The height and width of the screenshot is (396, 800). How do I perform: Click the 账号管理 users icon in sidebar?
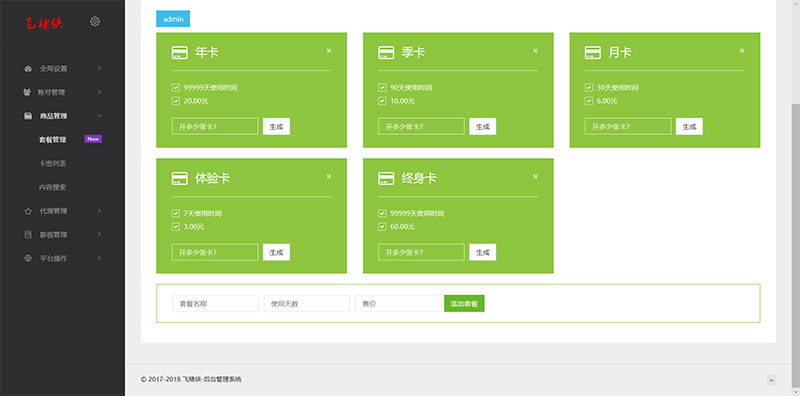(x=28, y=92)
